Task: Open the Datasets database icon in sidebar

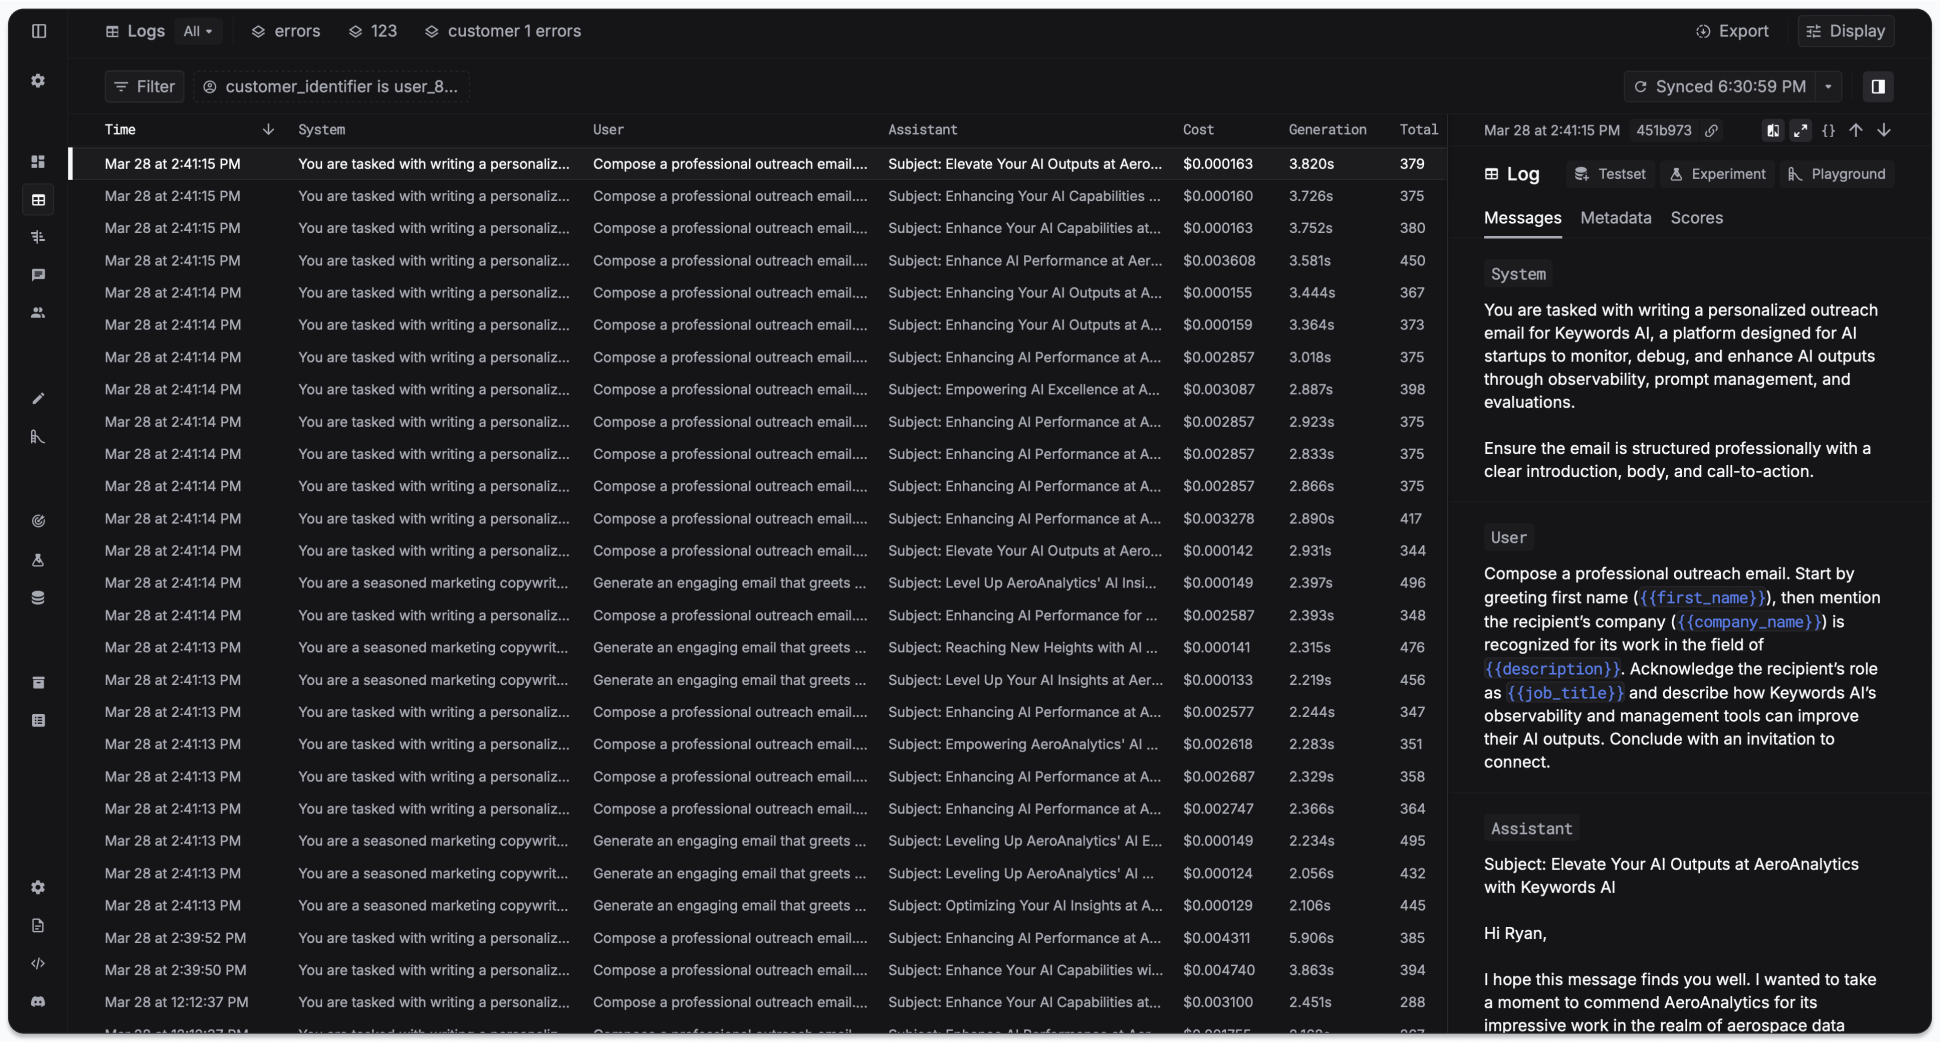Action: pyautogui.click(x=39, y=597)
